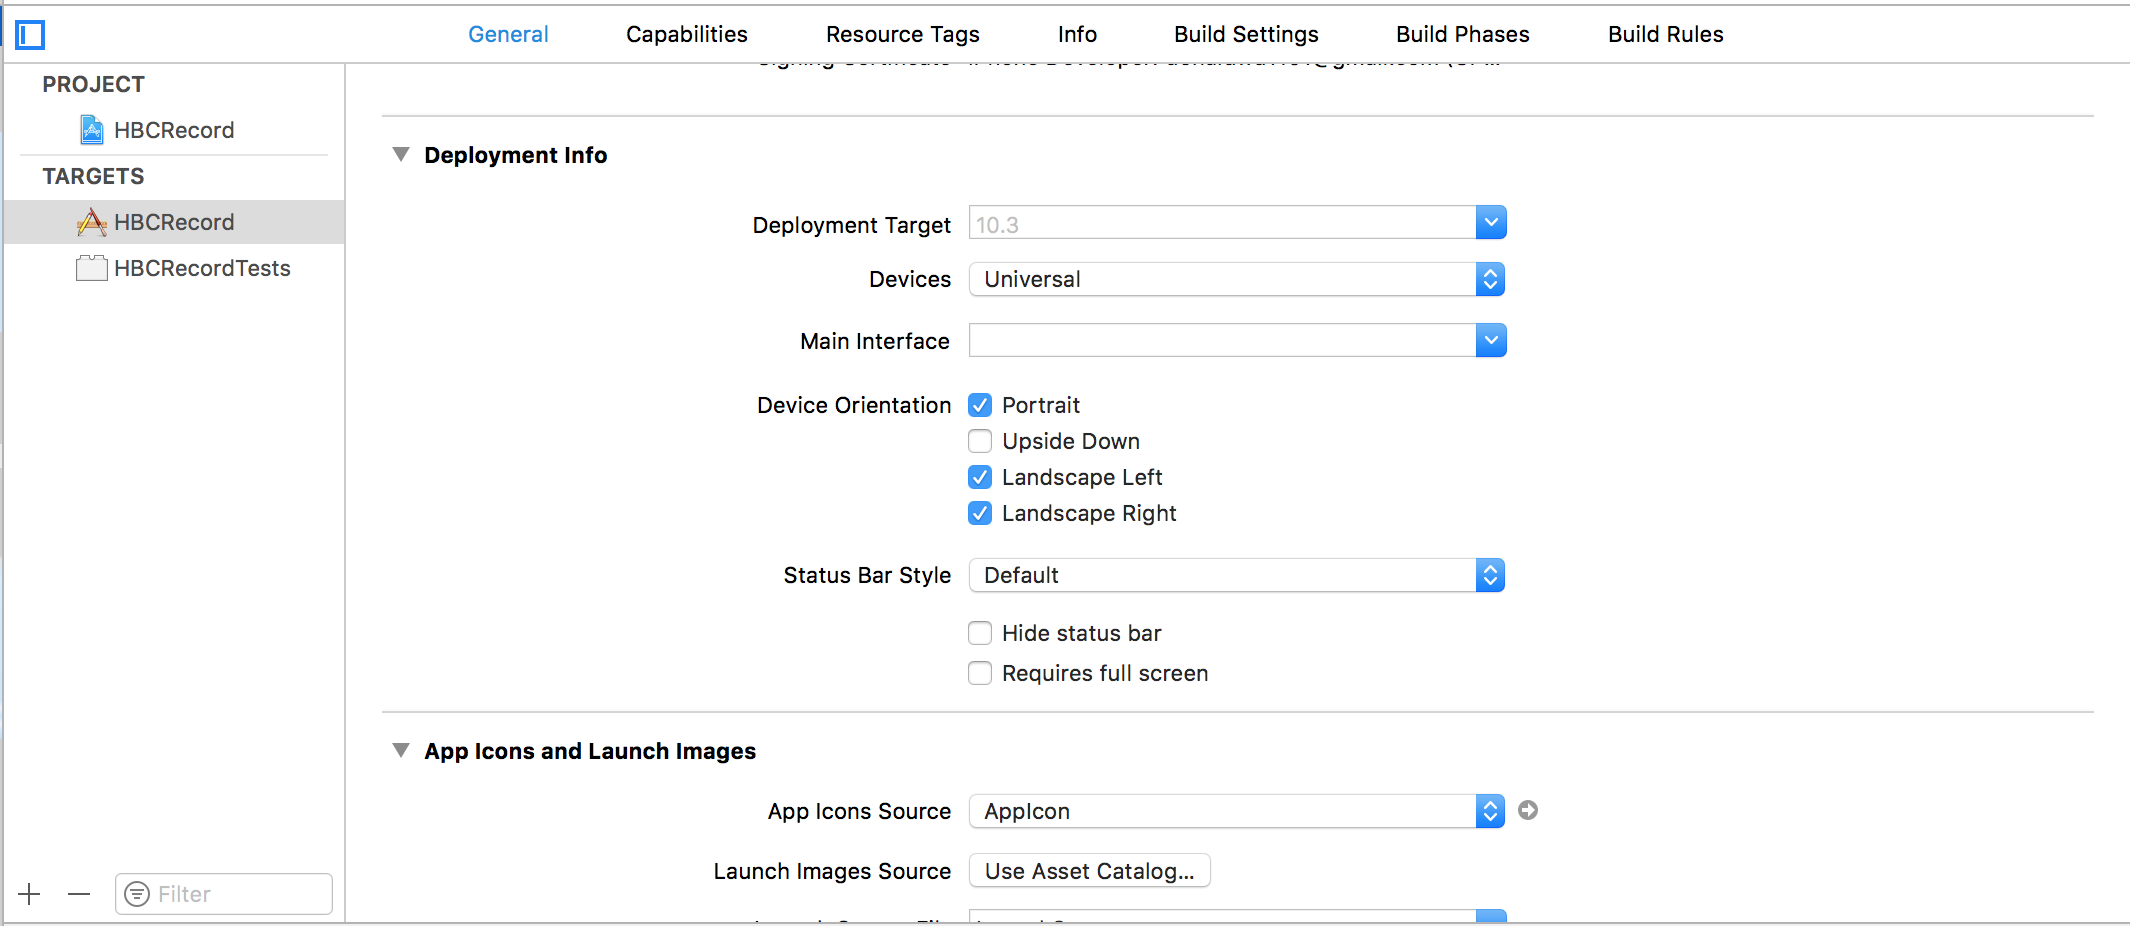Screen dimensions: 2130x926
Task: Select the HBCRecord project file icon
Action: click(92, 130)
